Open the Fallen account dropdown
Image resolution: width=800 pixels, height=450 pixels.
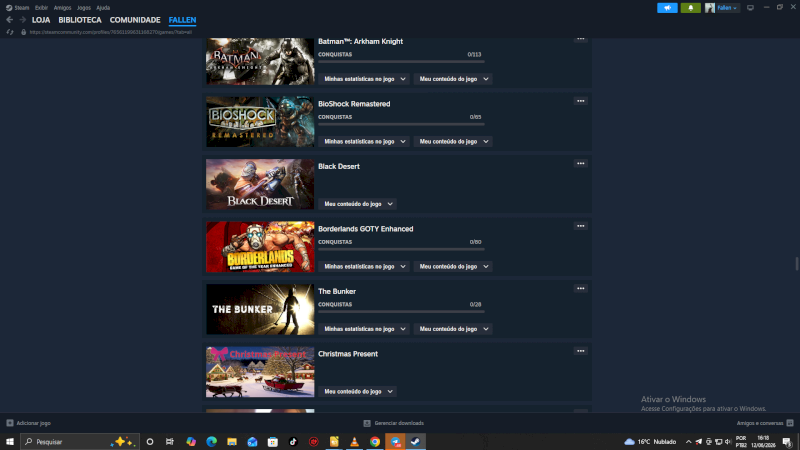727,8
